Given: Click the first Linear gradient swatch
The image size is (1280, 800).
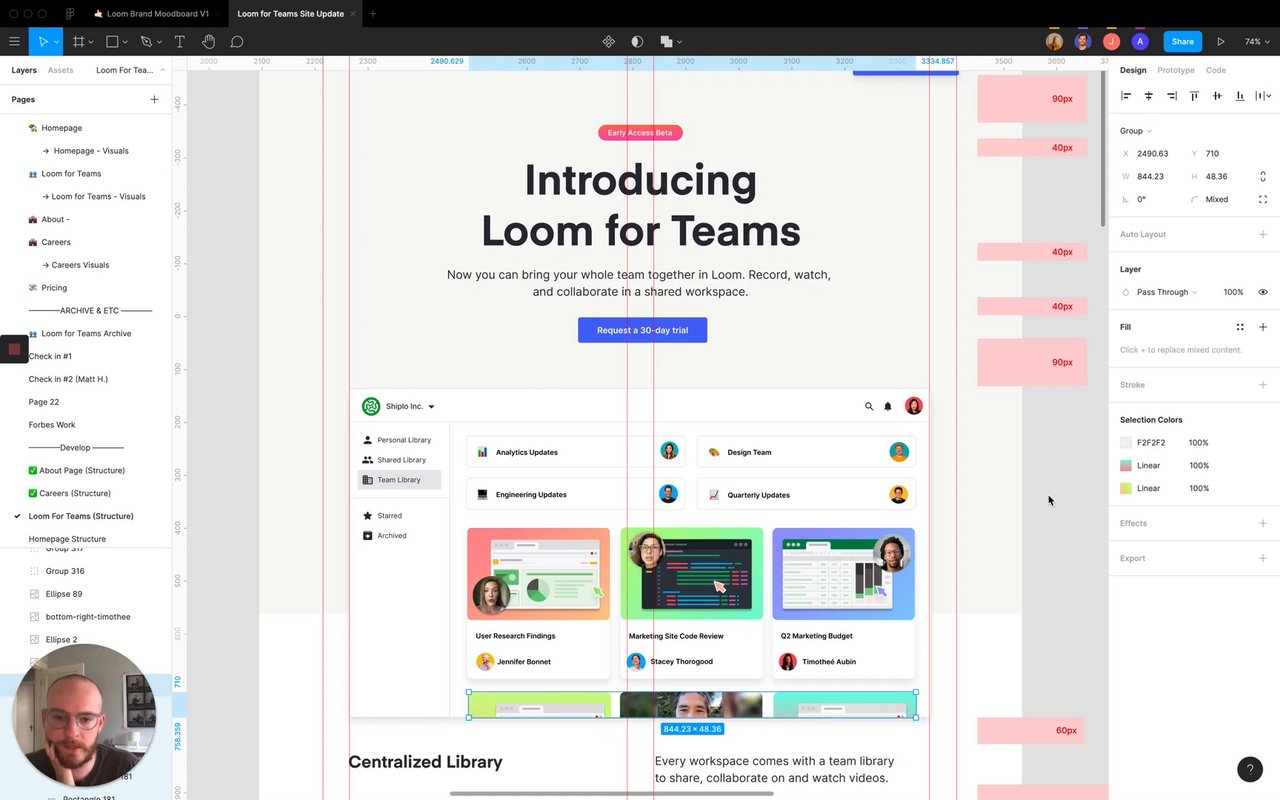Looking at the screenshot, I should 1126,465.
